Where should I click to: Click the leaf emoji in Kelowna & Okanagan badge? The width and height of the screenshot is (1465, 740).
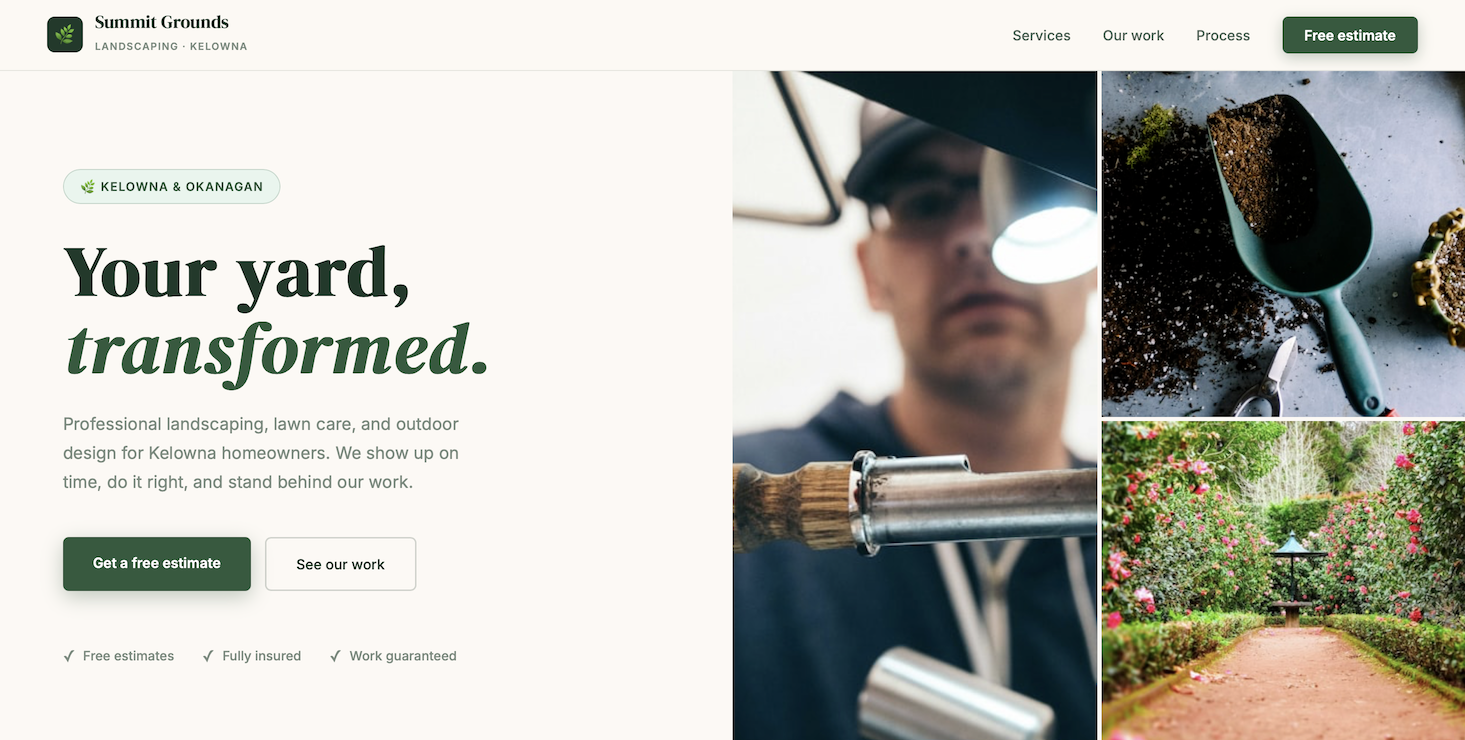88,187
